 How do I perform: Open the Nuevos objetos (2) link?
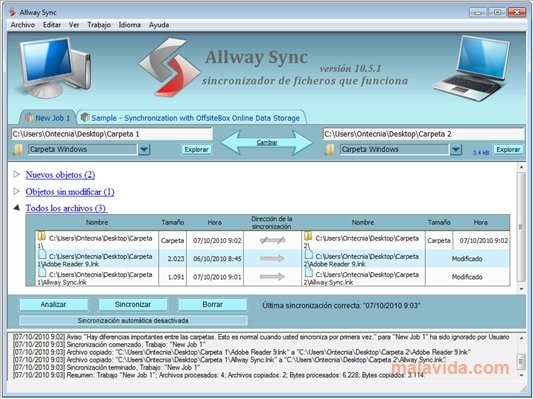60,175
